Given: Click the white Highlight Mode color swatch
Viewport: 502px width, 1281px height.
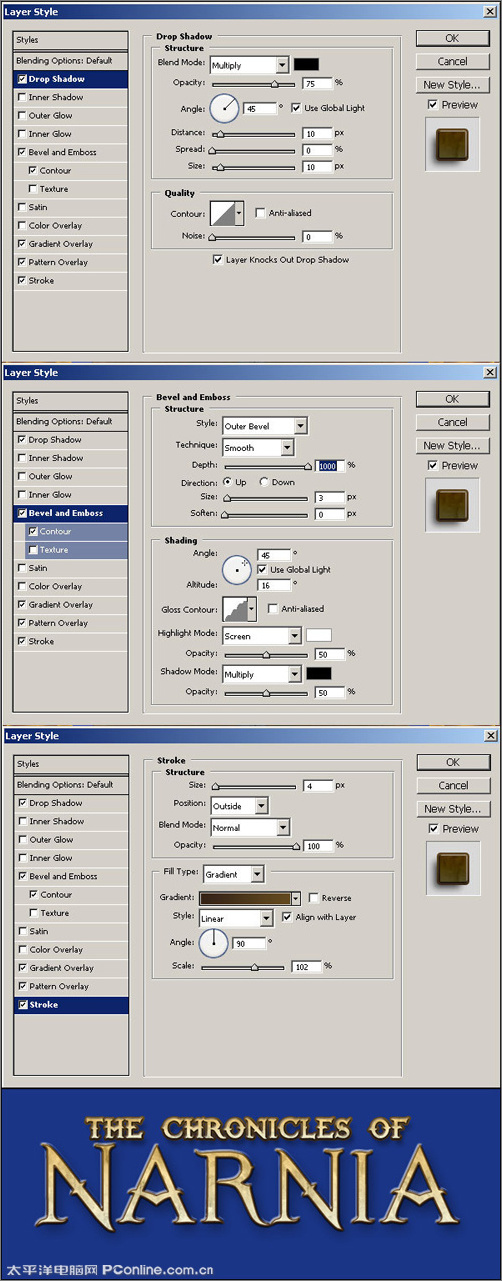Looking at the screenshot, I should (319, 635).
